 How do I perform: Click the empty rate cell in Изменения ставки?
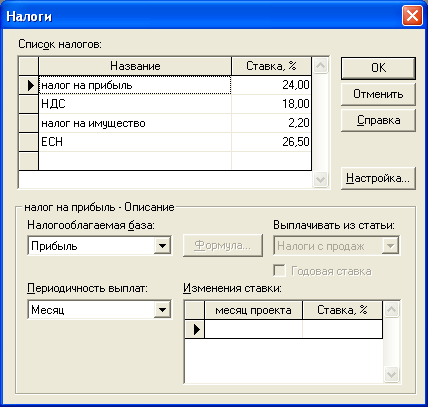click(342, 329)
